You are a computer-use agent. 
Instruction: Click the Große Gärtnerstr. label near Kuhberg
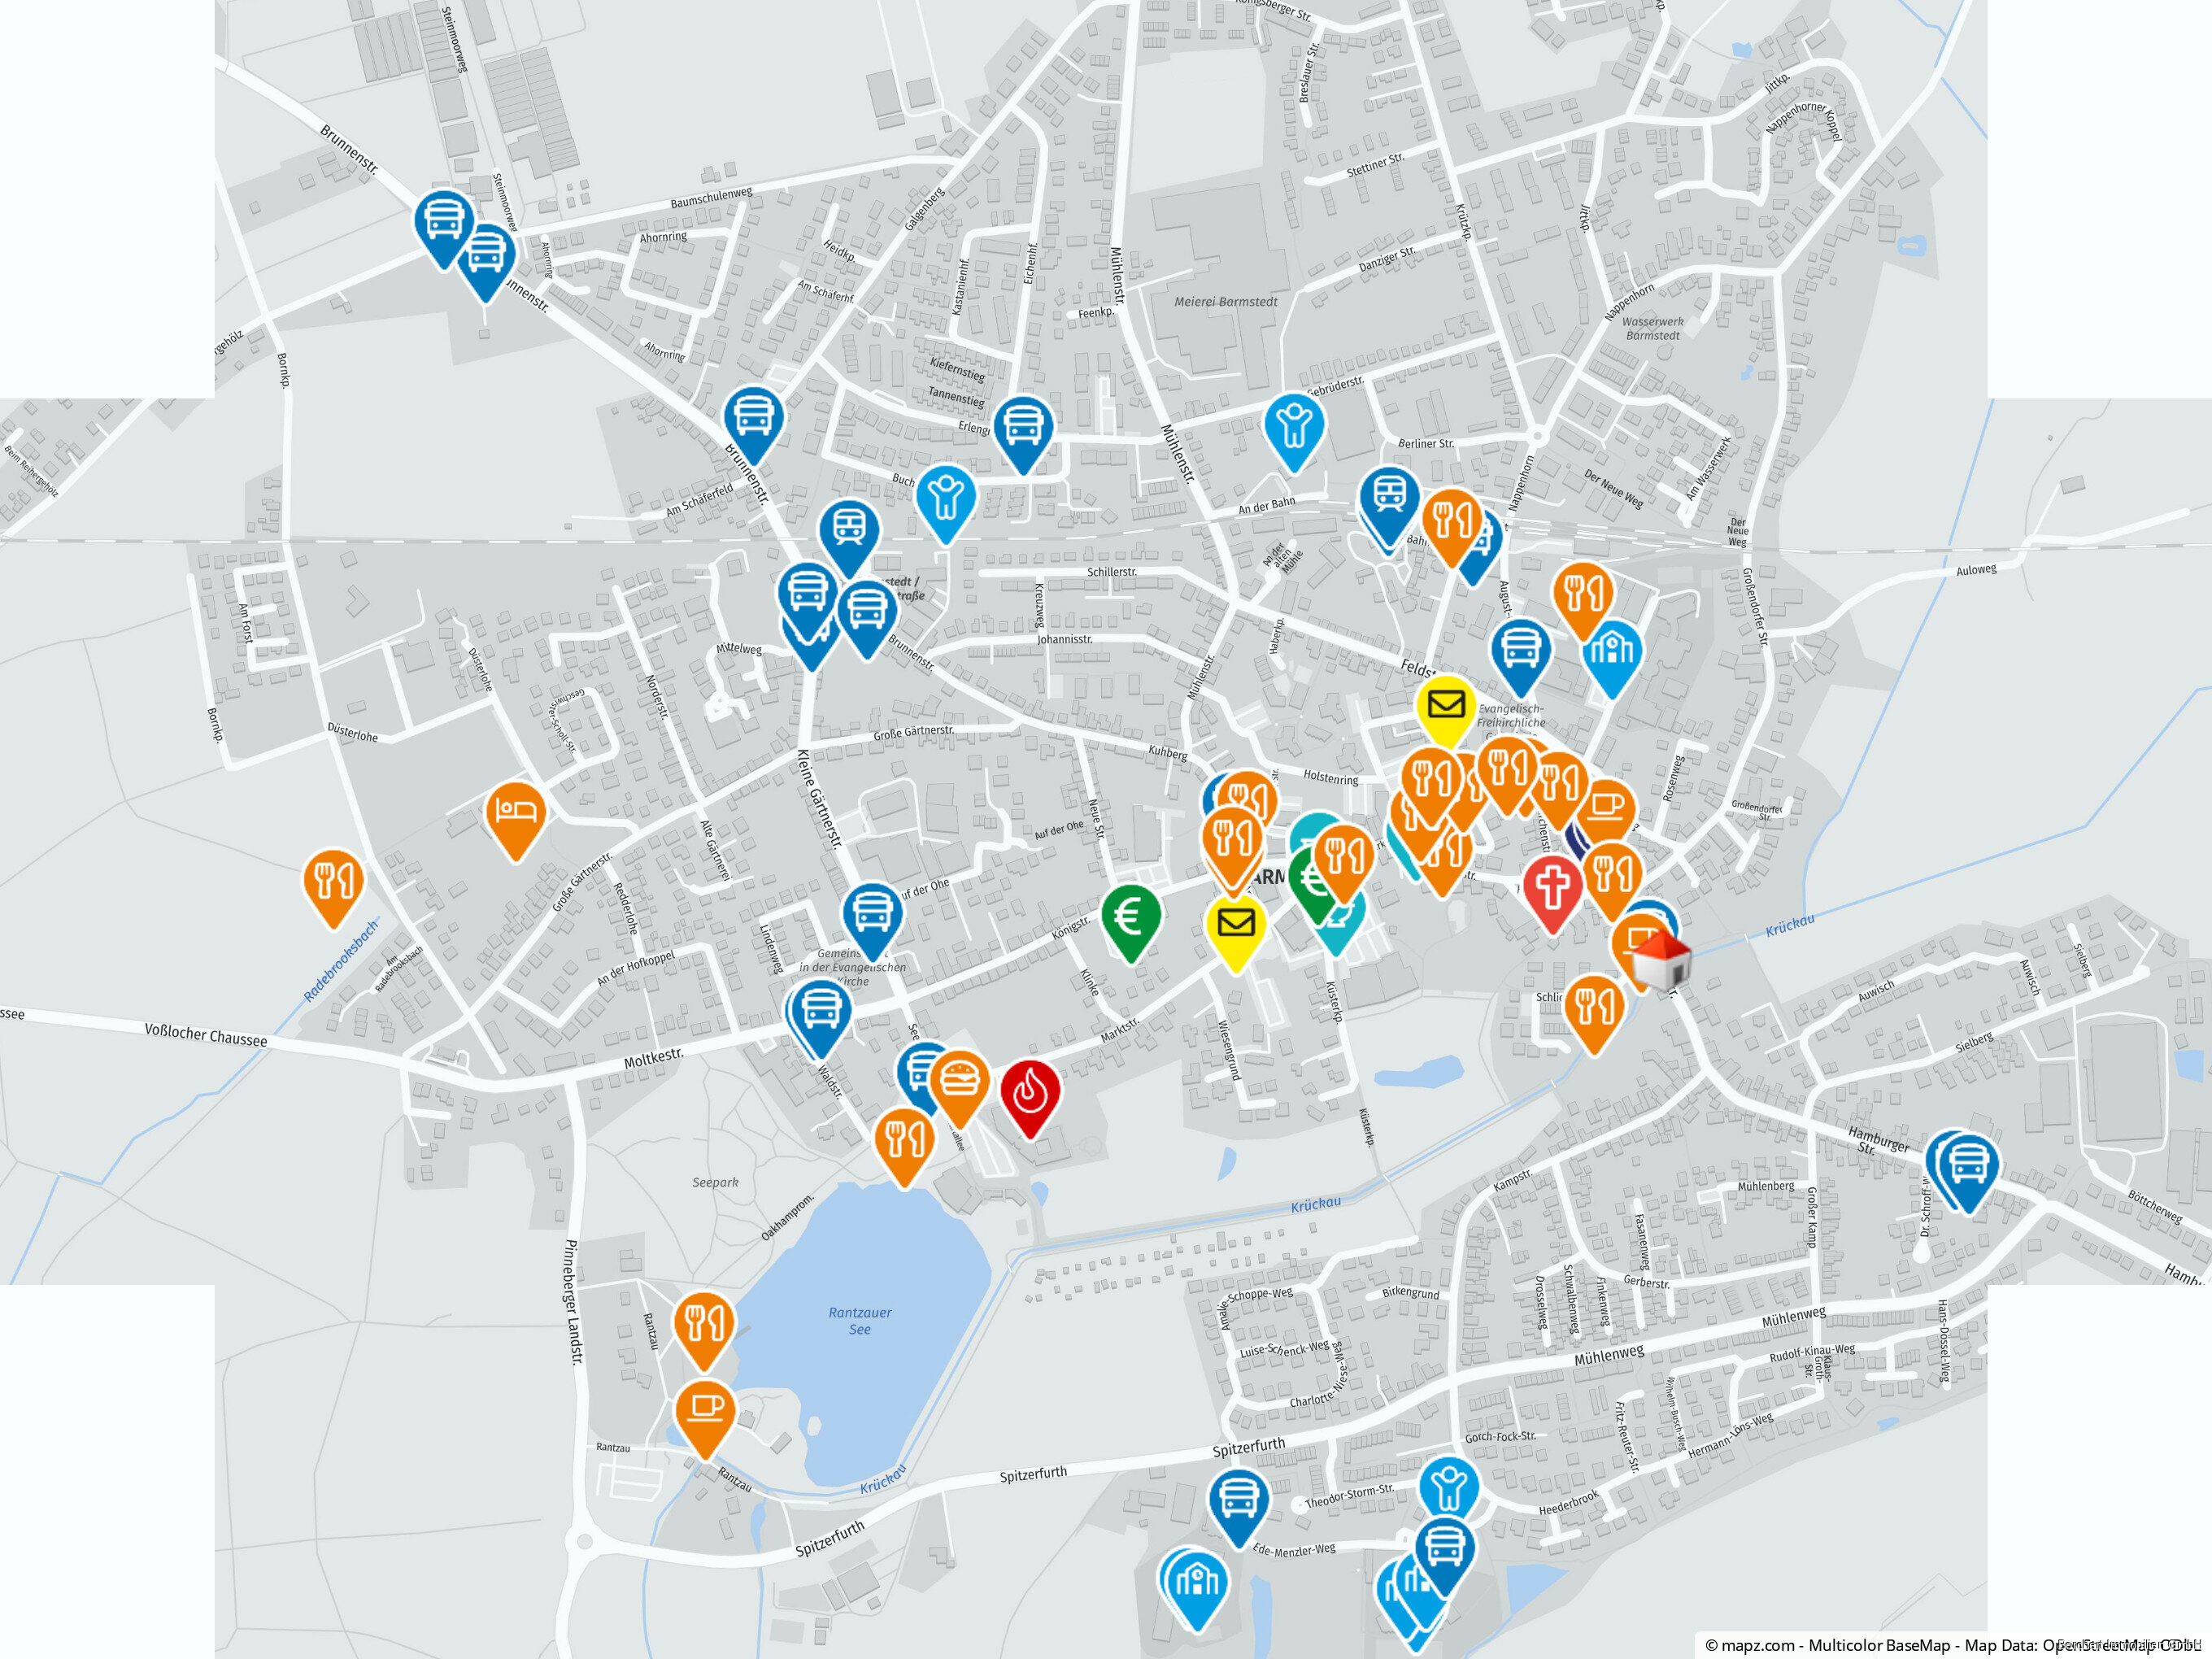point(914,733)
